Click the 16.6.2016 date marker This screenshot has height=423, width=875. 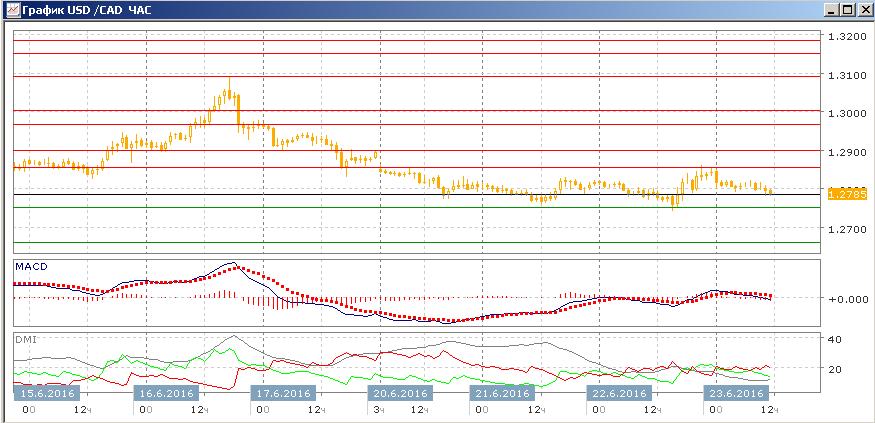(x=166, y=393)
